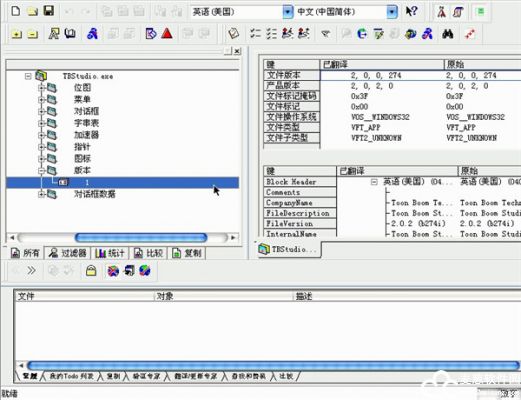The image size is (521, 400).
Task: Switch to the 过滤器 tab
Action: 67,253
